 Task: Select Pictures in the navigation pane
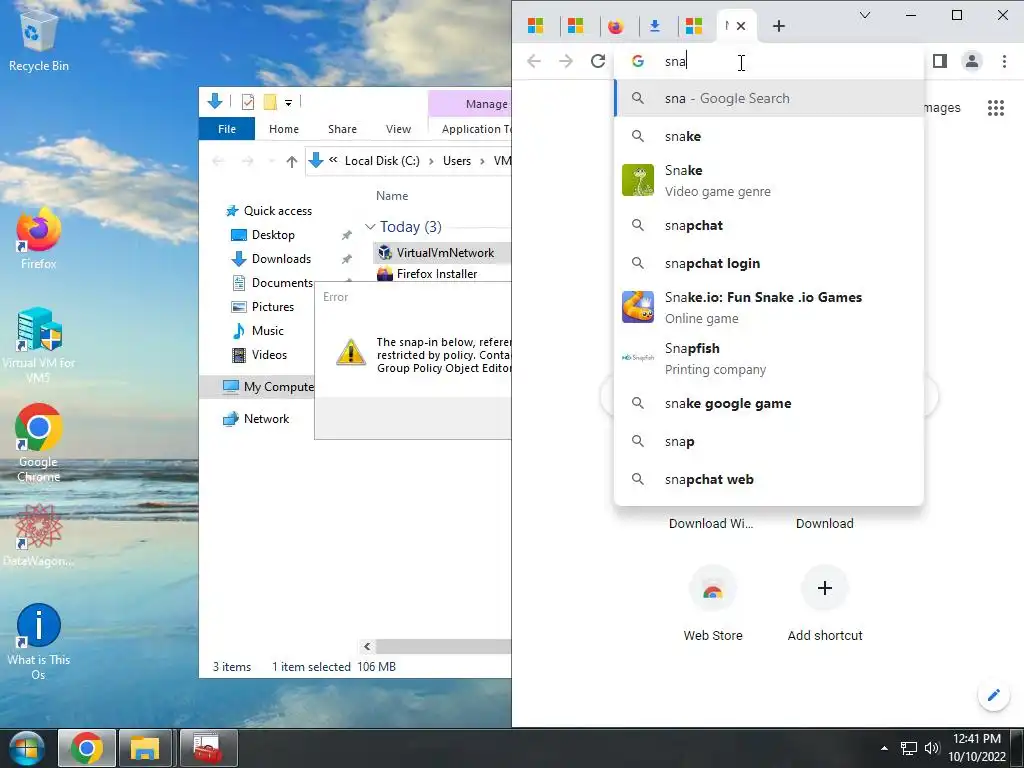point(263,307)
